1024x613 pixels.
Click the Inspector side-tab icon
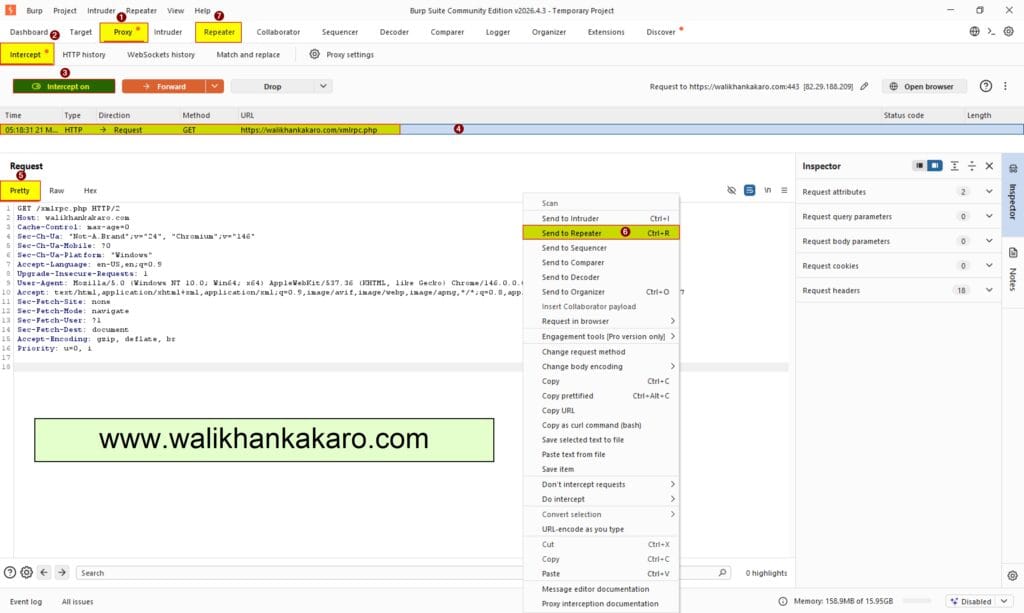click(x=1013, y=168)
